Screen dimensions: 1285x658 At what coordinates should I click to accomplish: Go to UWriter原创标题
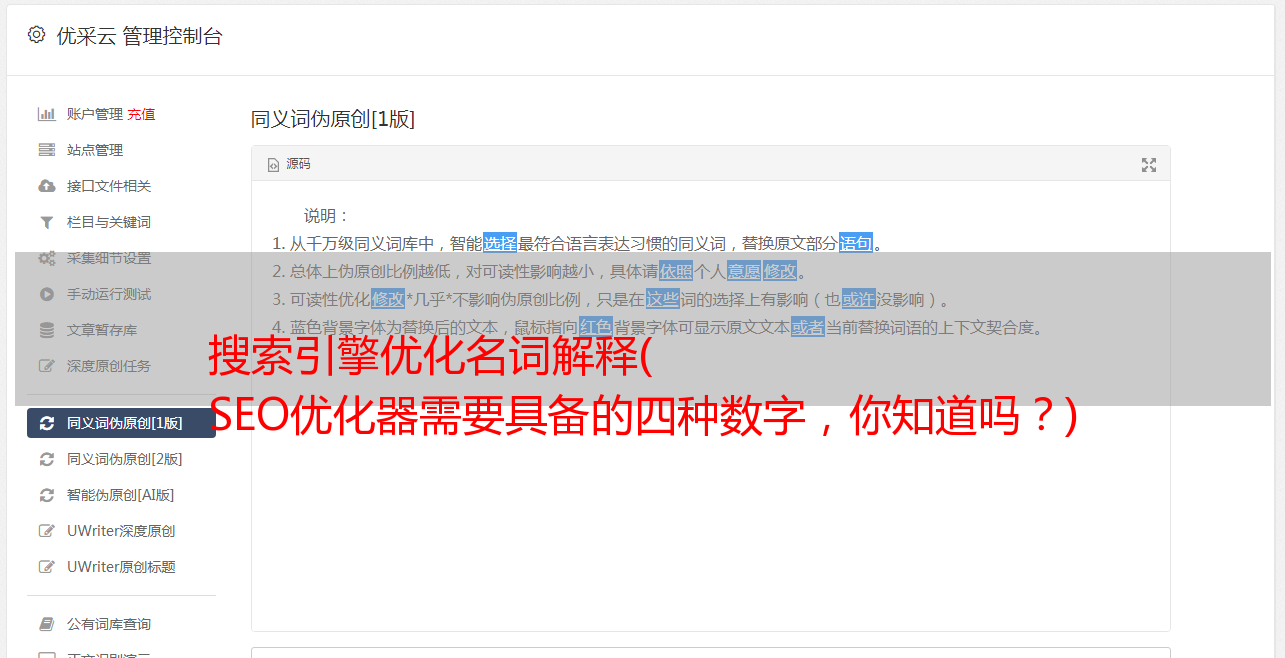tap(121, 567)
